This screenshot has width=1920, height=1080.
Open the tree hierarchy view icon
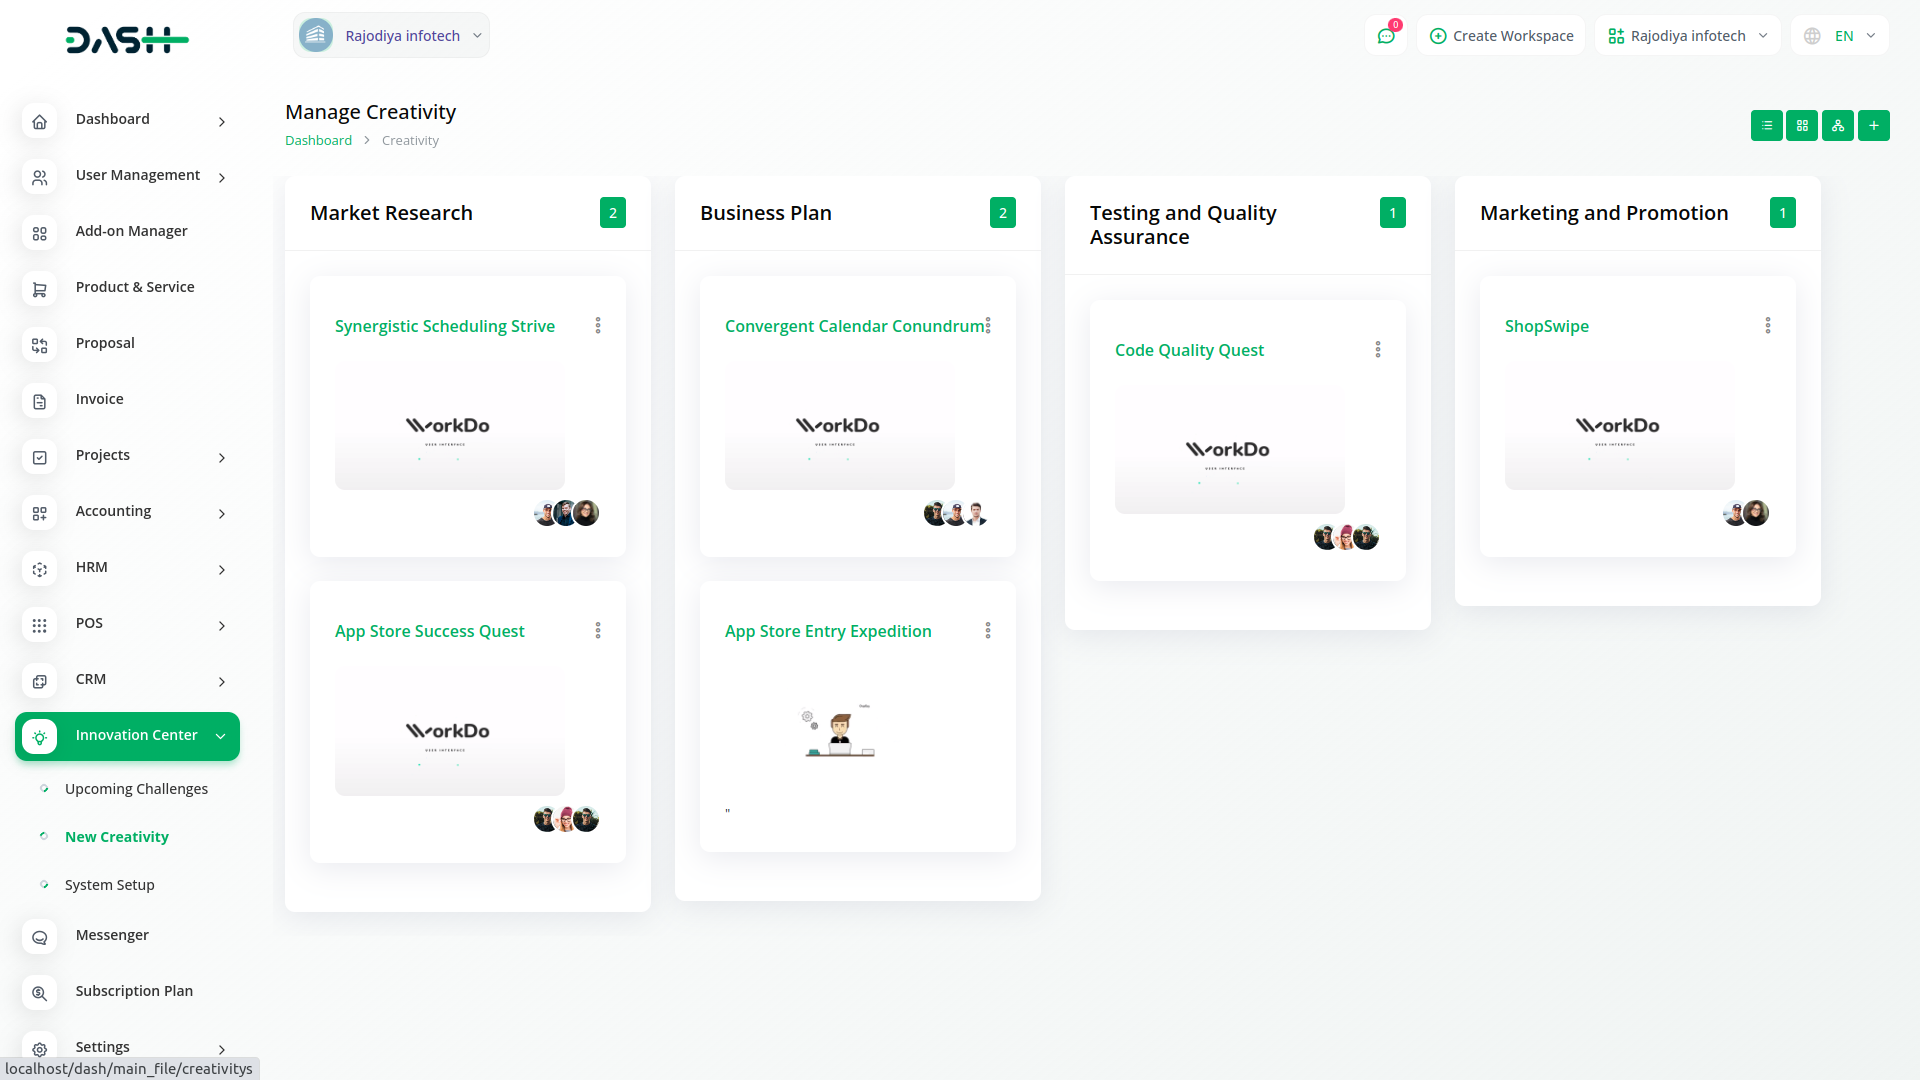(x=1838, y=126)
